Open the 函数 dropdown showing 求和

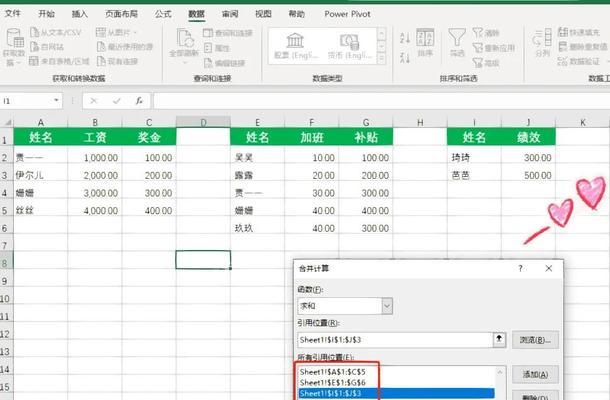(x=345, y=306)
